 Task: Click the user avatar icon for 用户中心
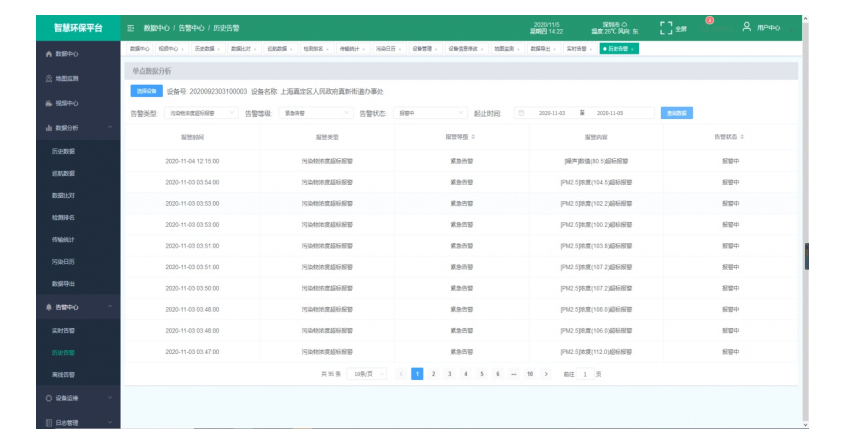(747, 27)
